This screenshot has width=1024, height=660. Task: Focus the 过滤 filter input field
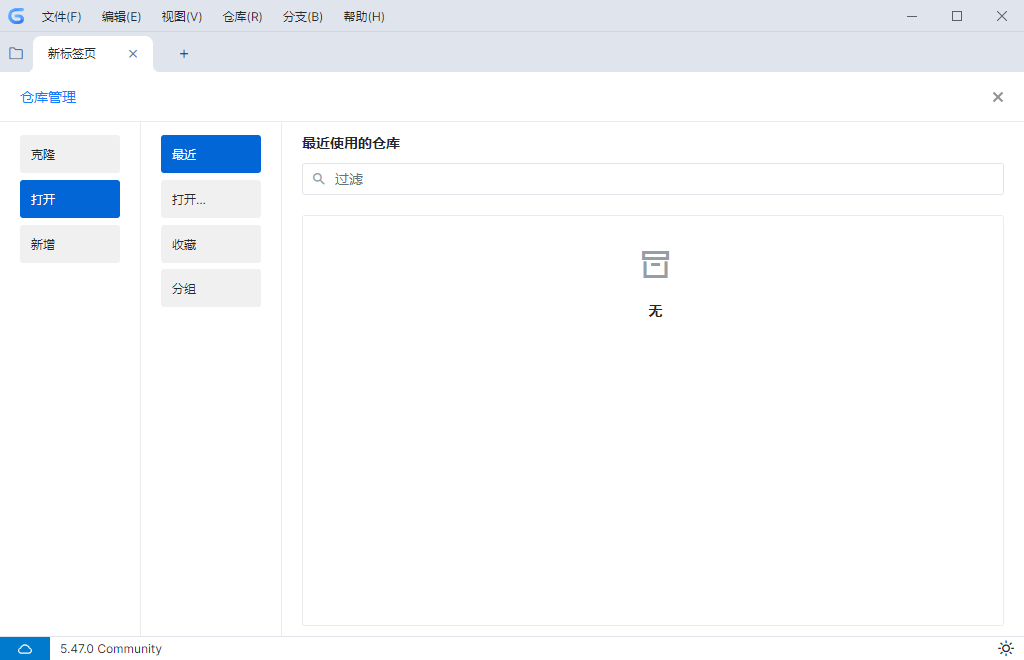[652, 179]
